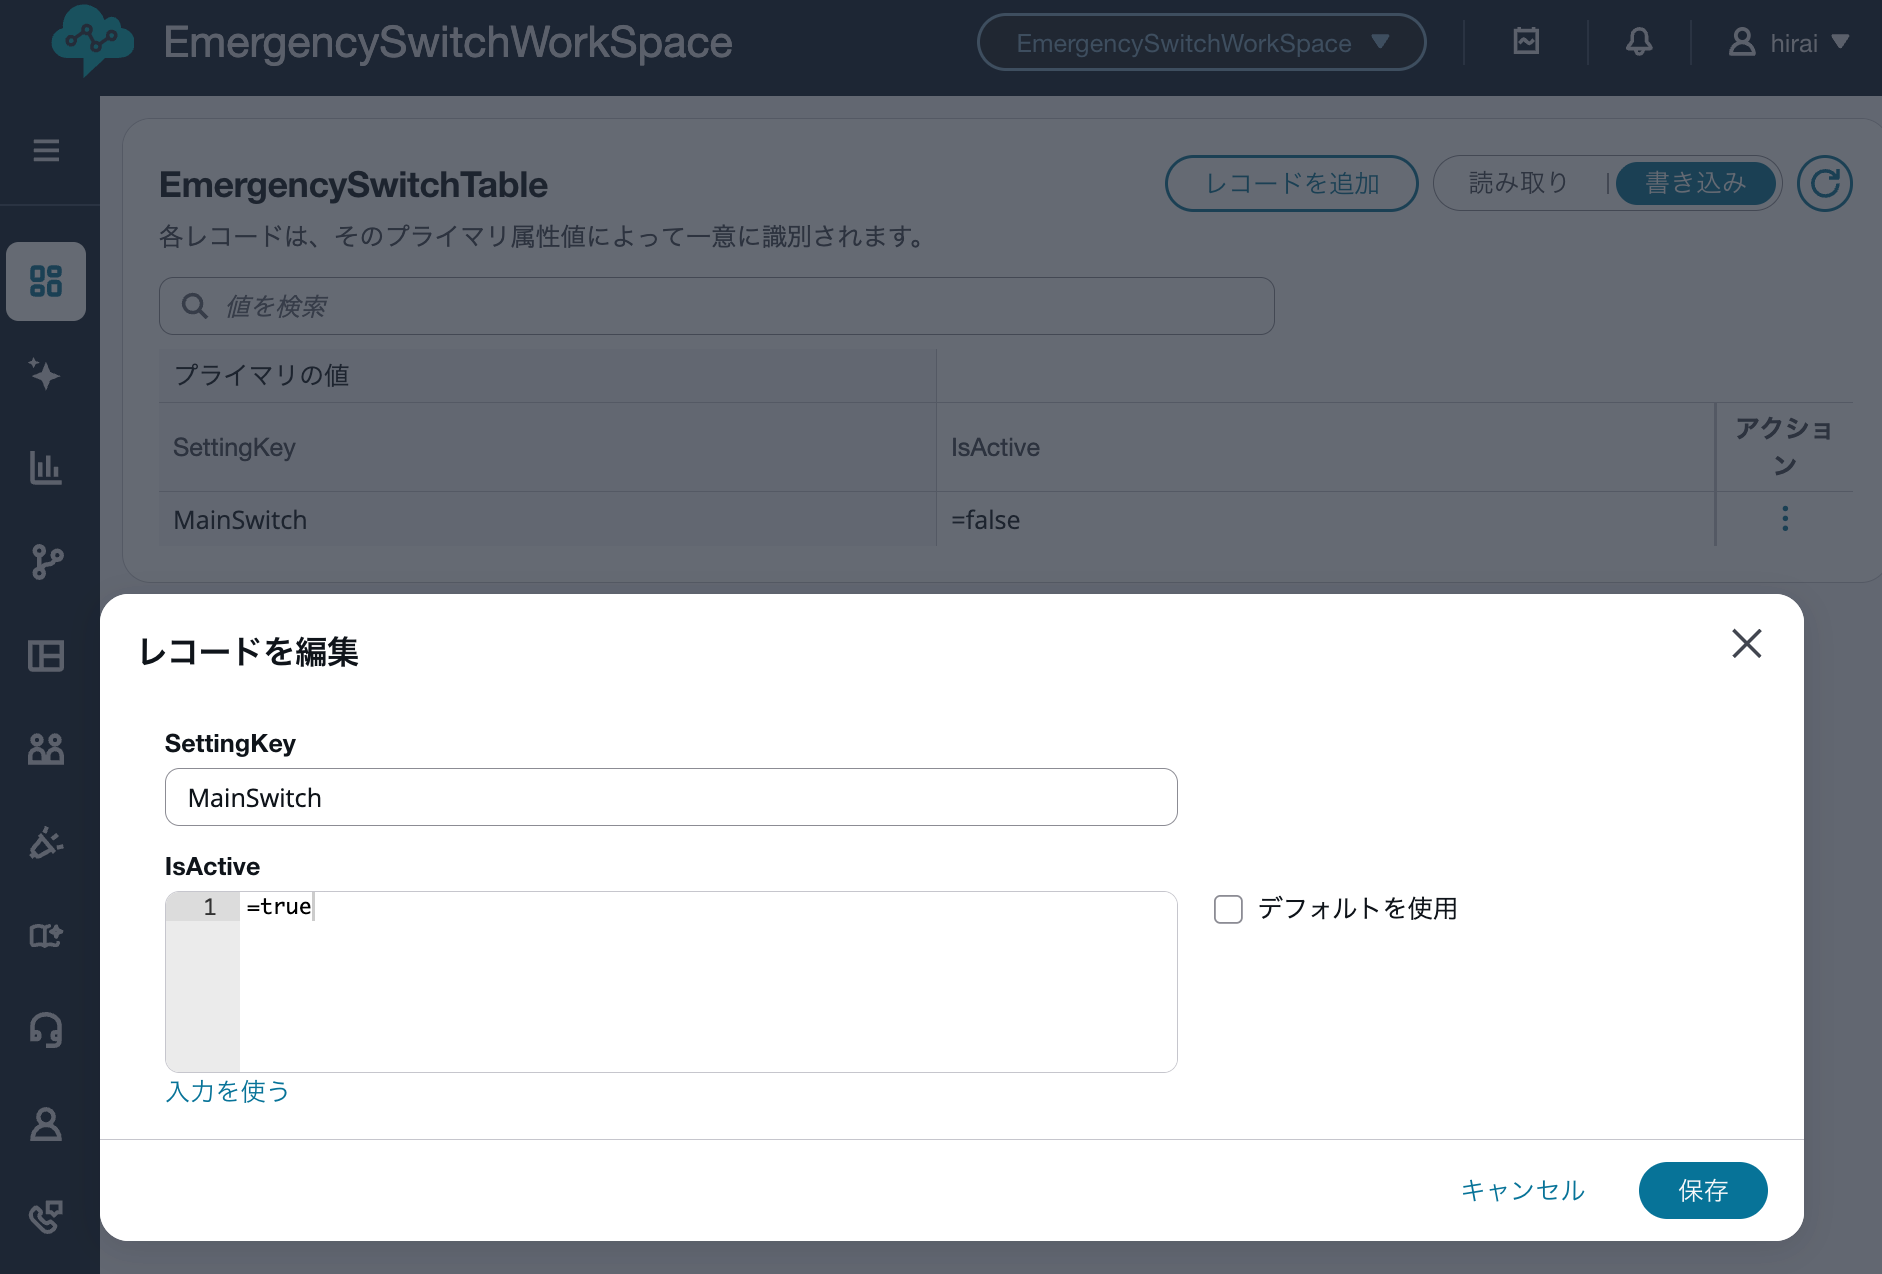Screen dimensions: 1882x1274
Task: Open the support headset icon in the sidebar
Action: 46,1030
